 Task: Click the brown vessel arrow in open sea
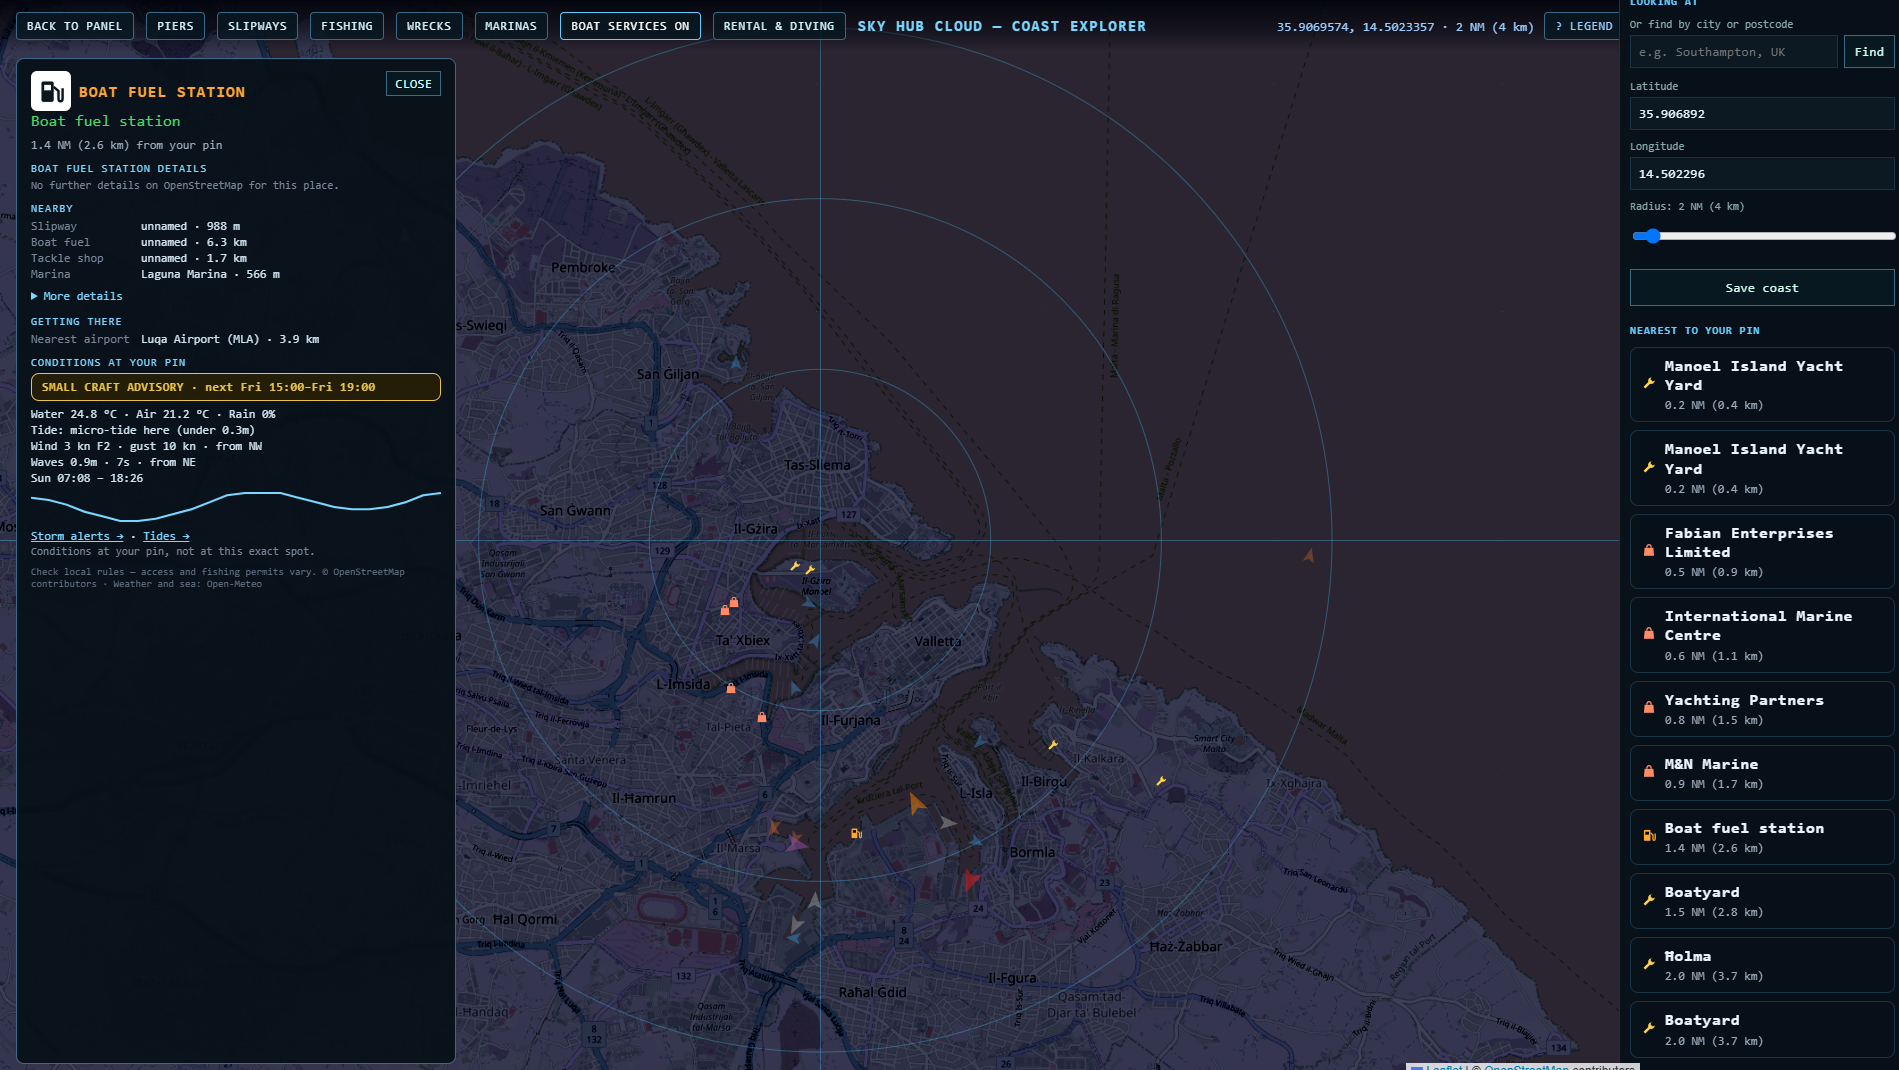click(1309, 555)
